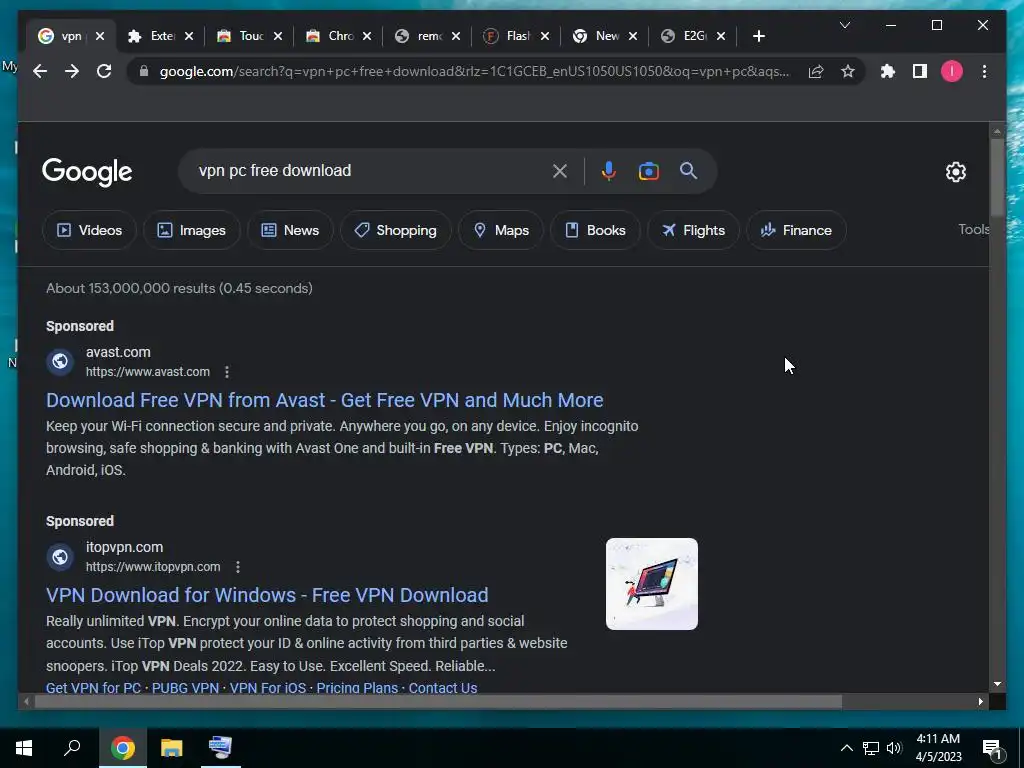Go back using the browser back arrow
The height and width of the screenshot is (768, 1024).
coord(40,71)
